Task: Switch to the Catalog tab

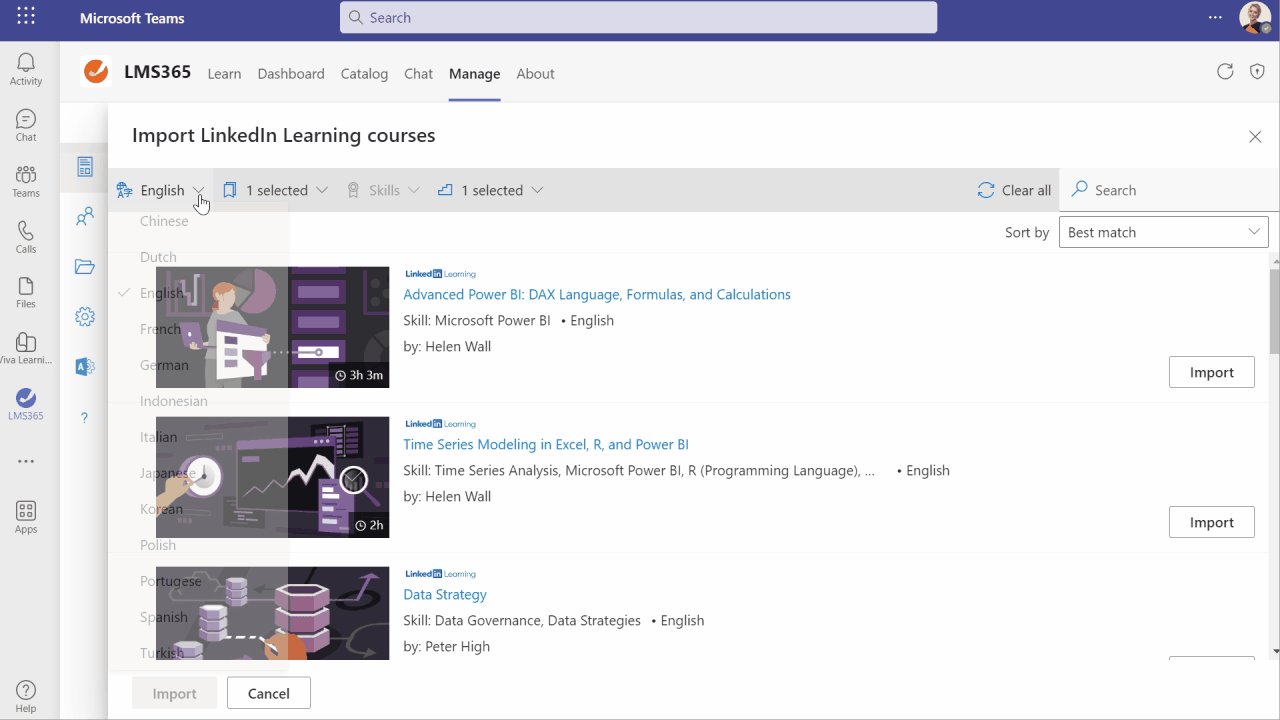Action: tap(364, 74)
